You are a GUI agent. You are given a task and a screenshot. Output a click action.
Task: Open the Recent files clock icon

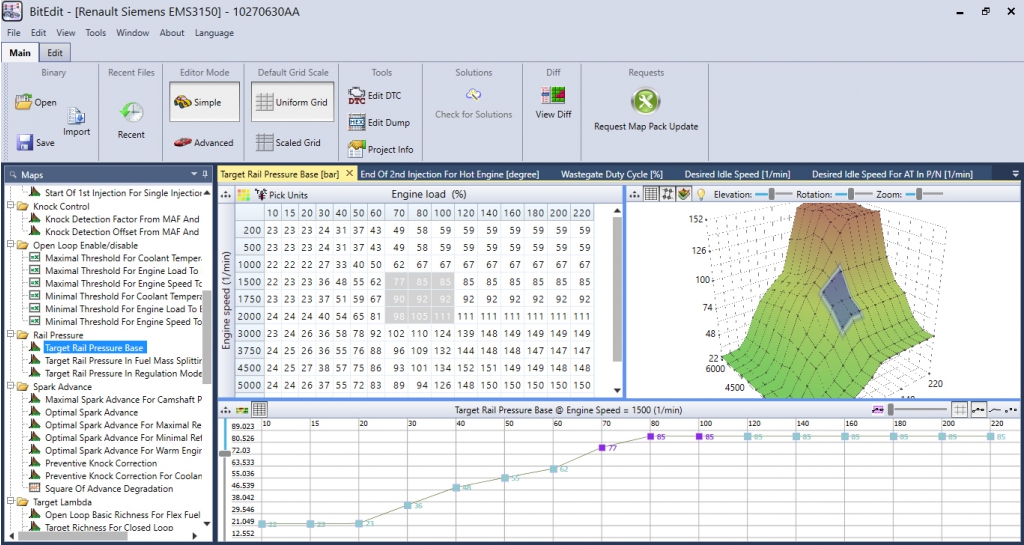pyautogui.click(x=131, y=112)
